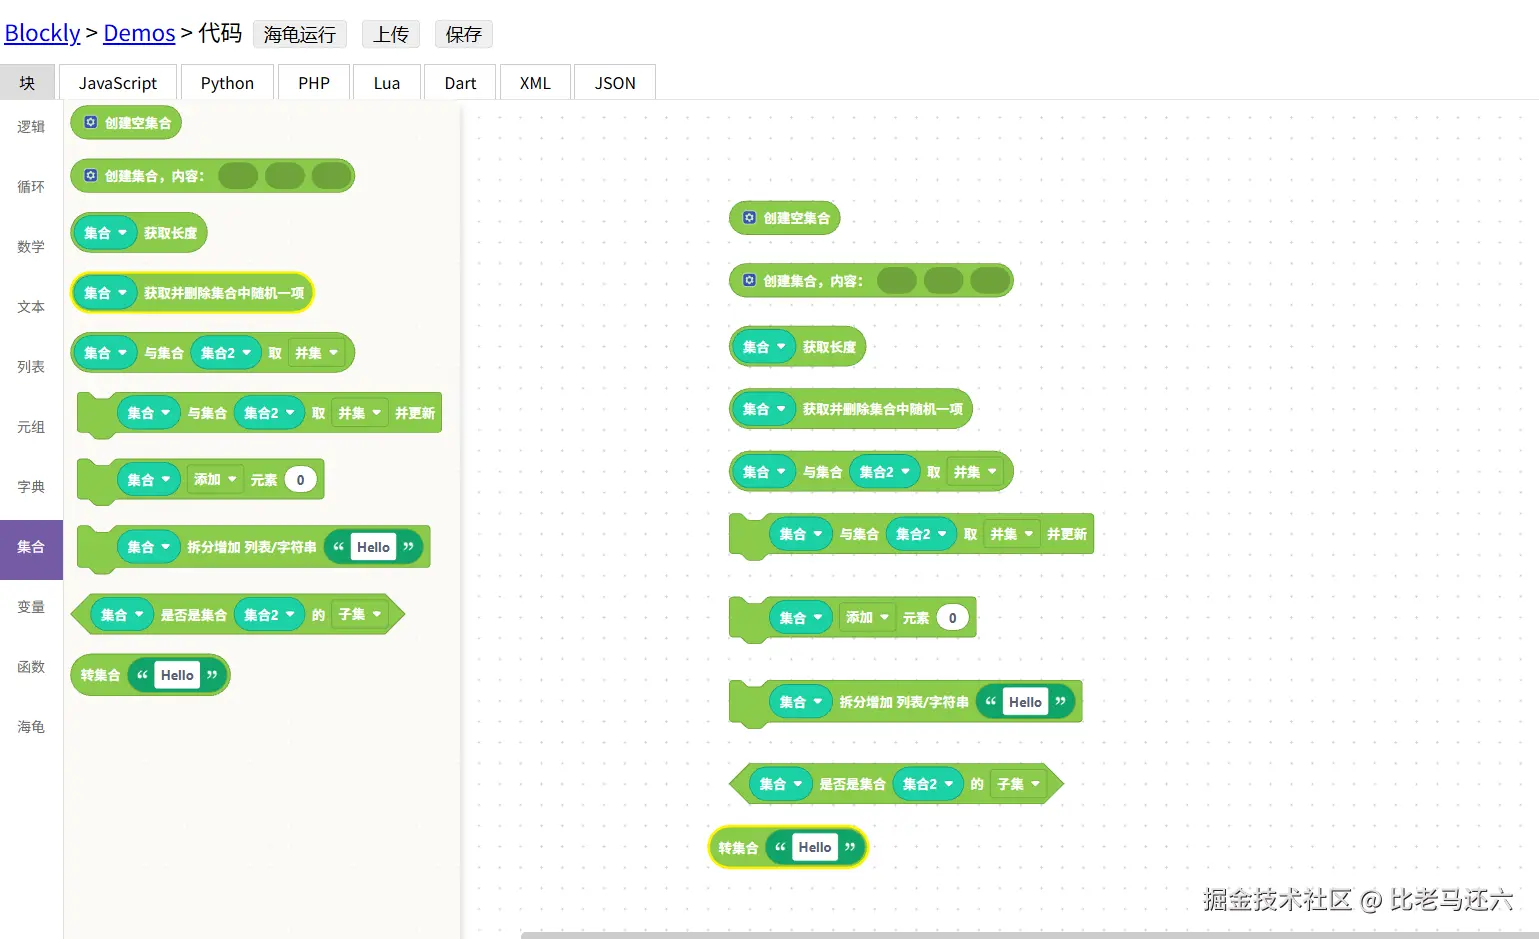Follow the Demos breadcrumb link

pyautogui.click(x=139, y=33)
